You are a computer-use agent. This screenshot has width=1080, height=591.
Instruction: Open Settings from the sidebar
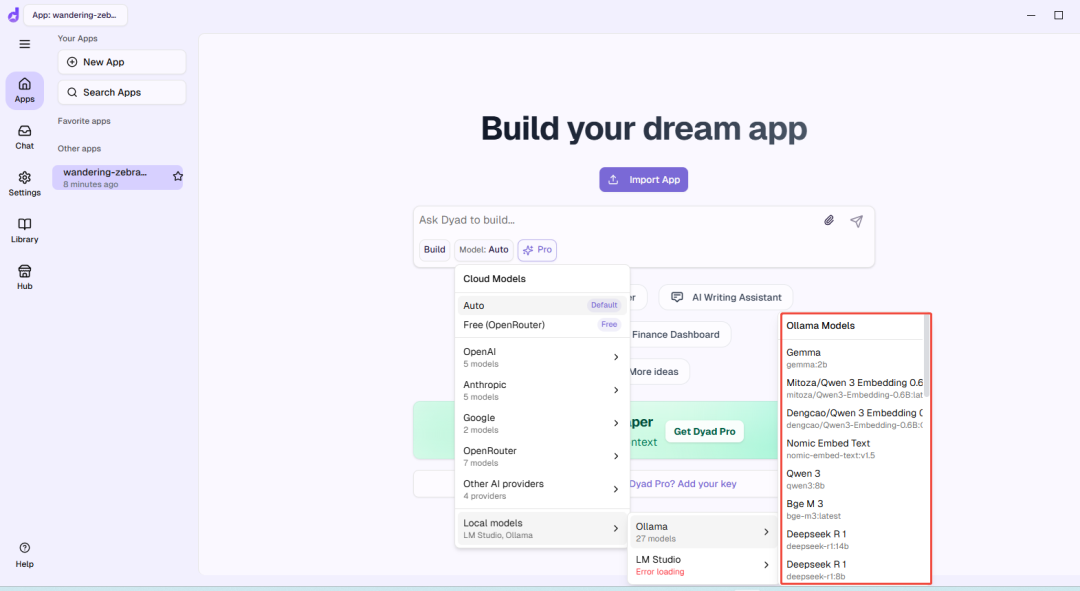[x=25, y=184]
